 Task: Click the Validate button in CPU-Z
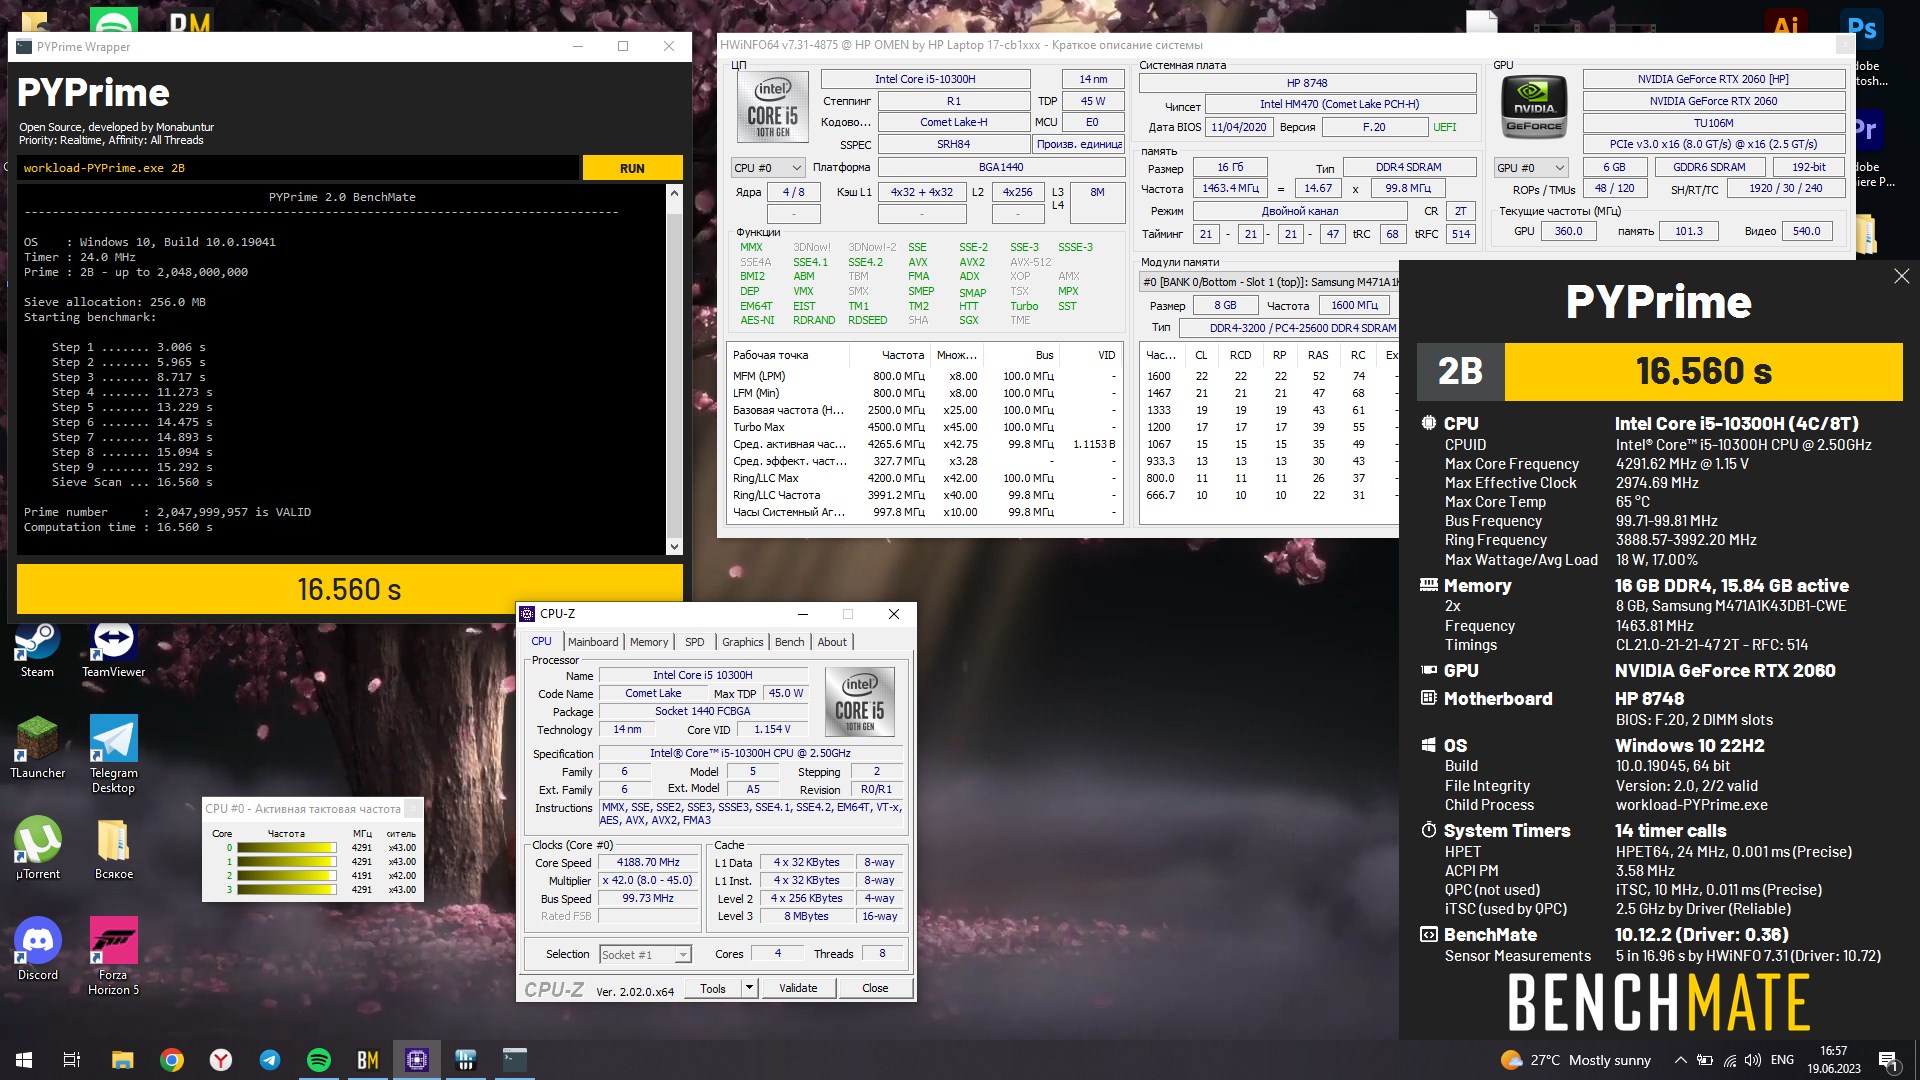point(798,988)
